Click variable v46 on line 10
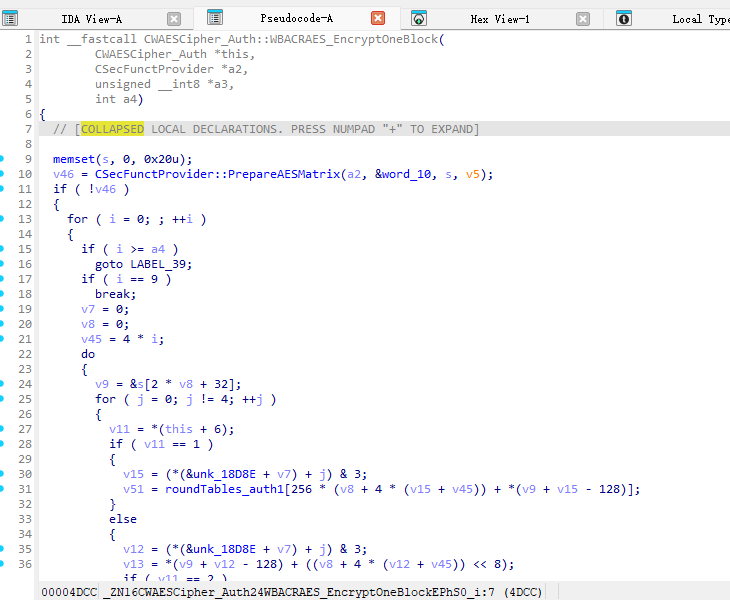This screenshot has height=600, width=730. pyautogui.click(x=63, y=174)
